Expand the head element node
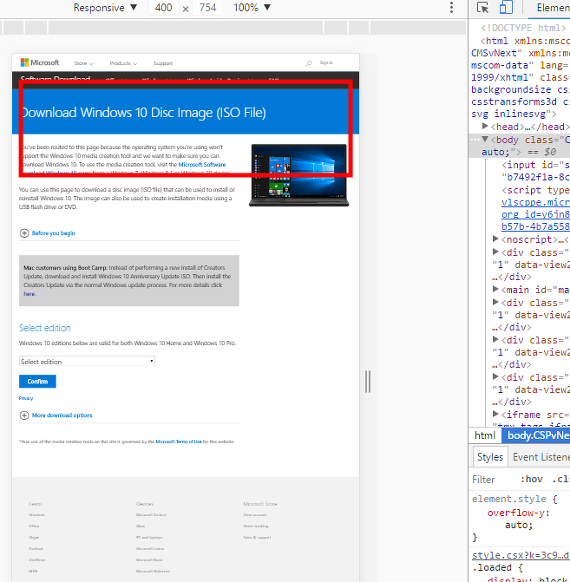Screen dimensions: 570x582 click(485, 126)
